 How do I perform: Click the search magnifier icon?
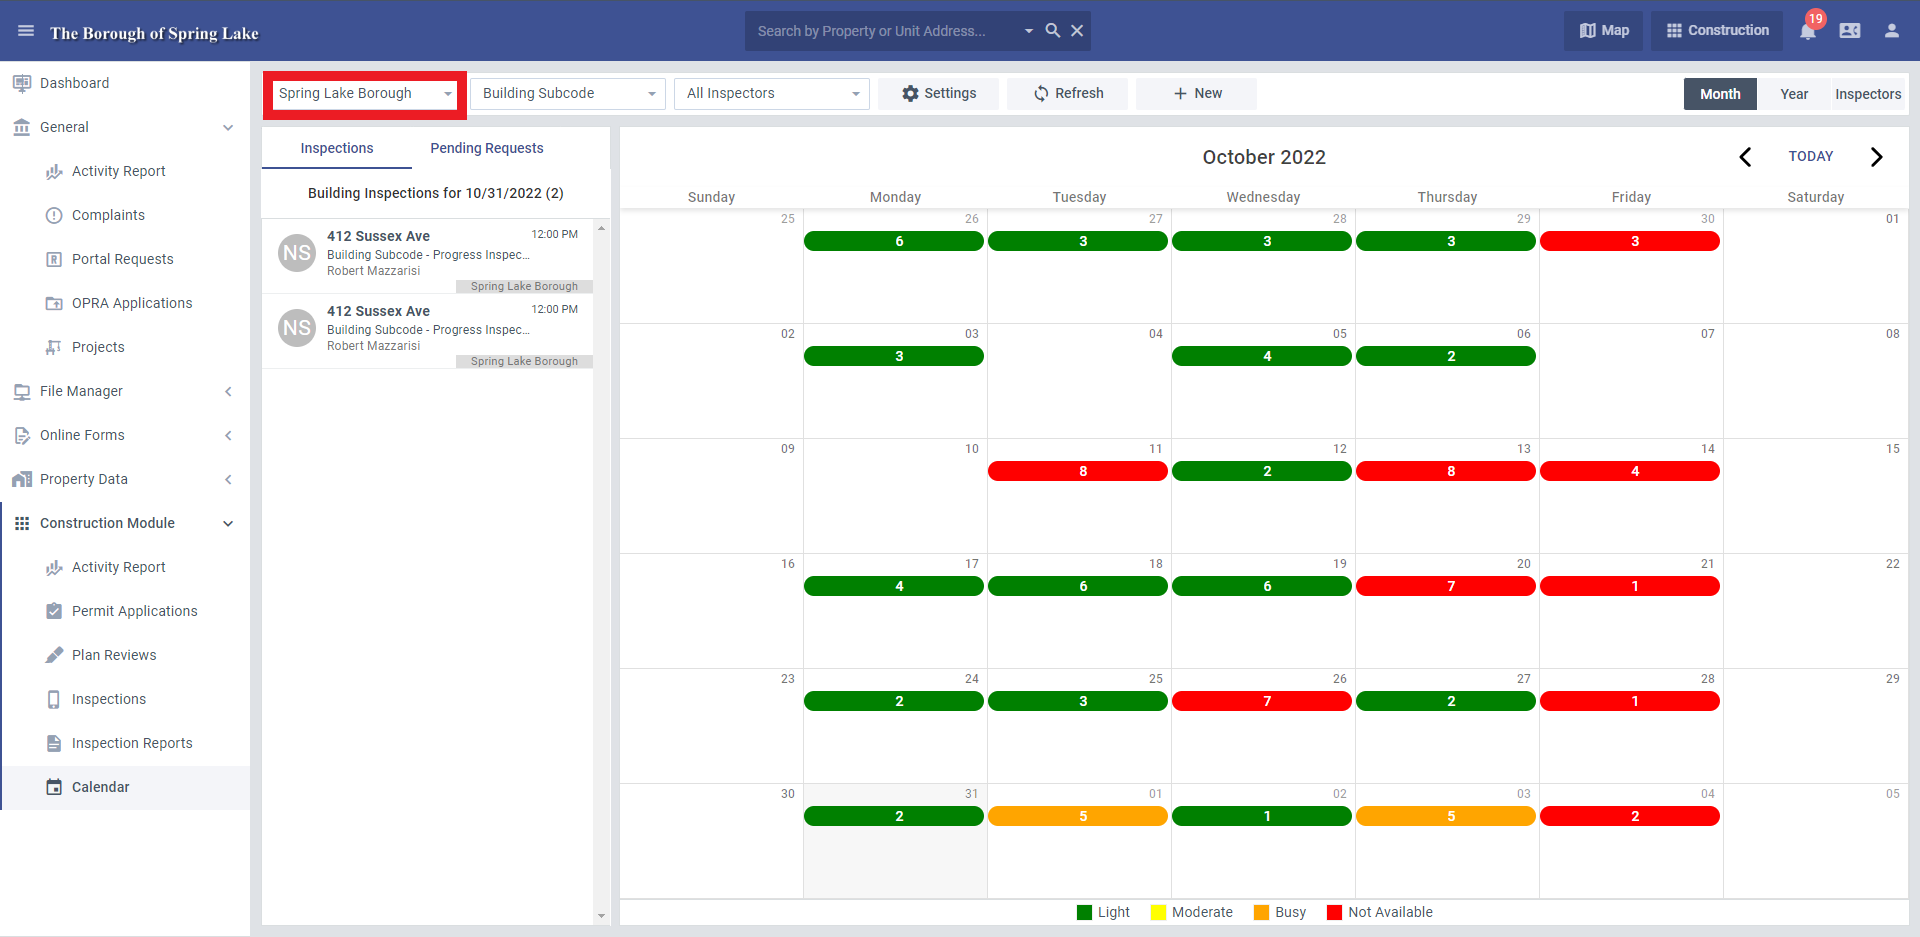click(x=1053, y=31)
